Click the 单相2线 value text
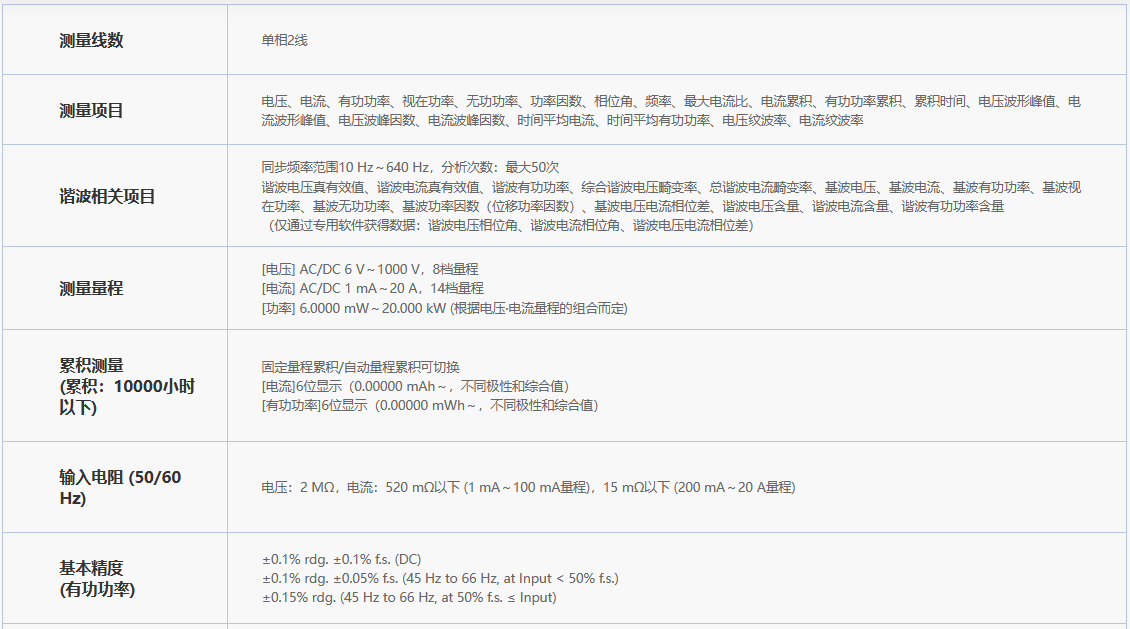 tap(284, 40)
